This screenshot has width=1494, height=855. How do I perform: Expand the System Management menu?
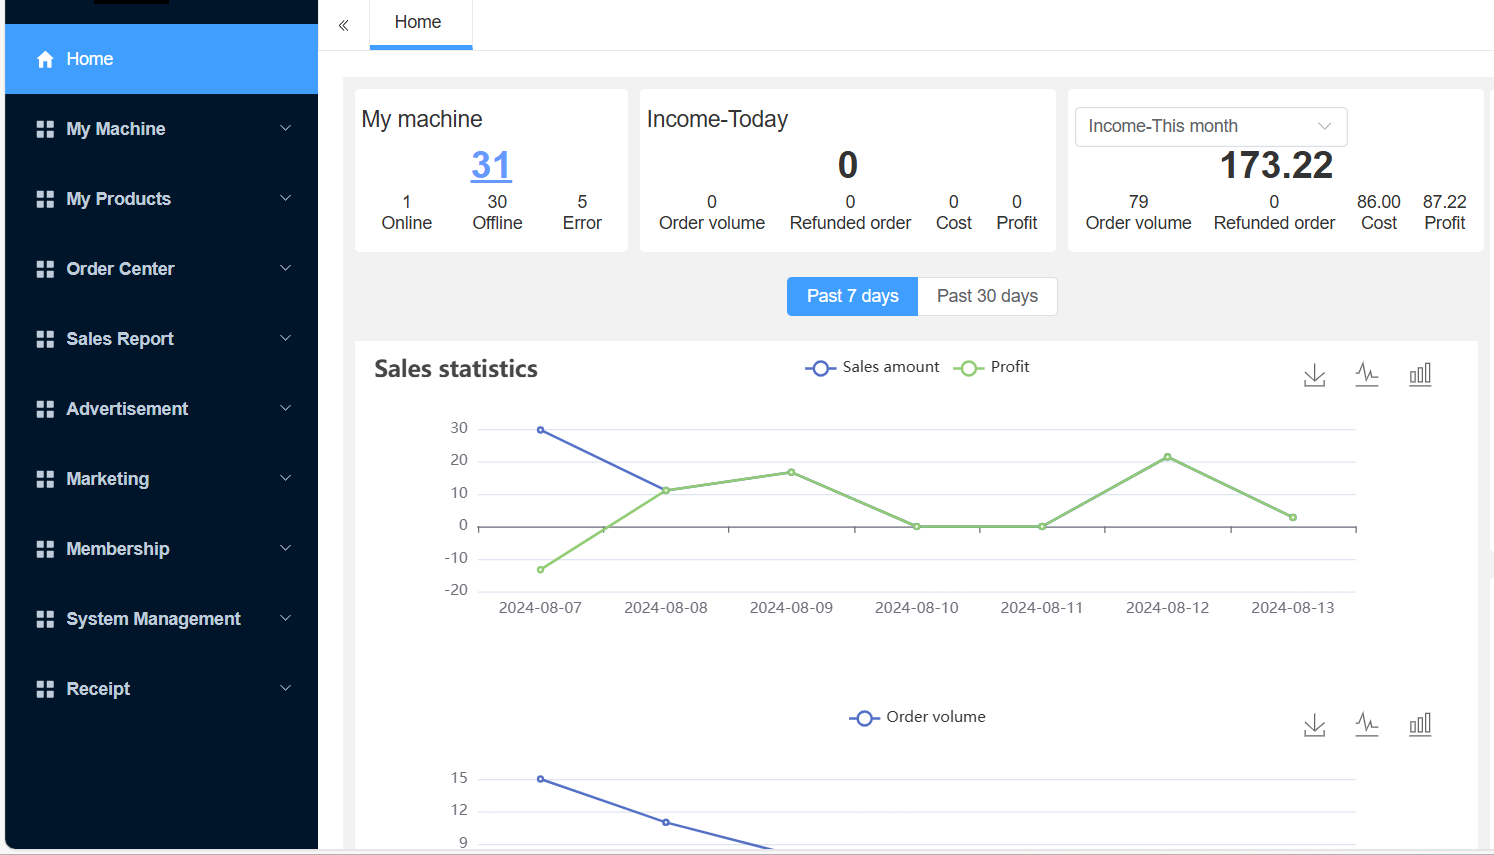[x=161, y=619]
